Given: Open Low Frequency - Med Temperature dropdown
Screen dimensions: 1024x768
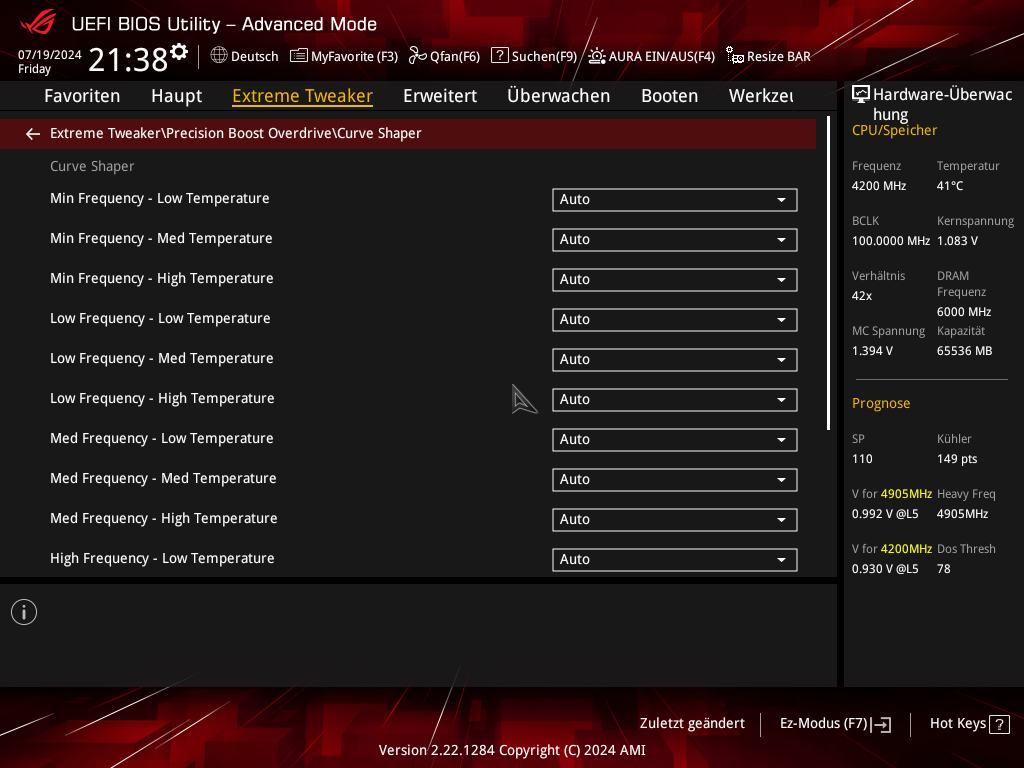Looking at the screenshot, I should pyautogui.click(x=675, y=360).
